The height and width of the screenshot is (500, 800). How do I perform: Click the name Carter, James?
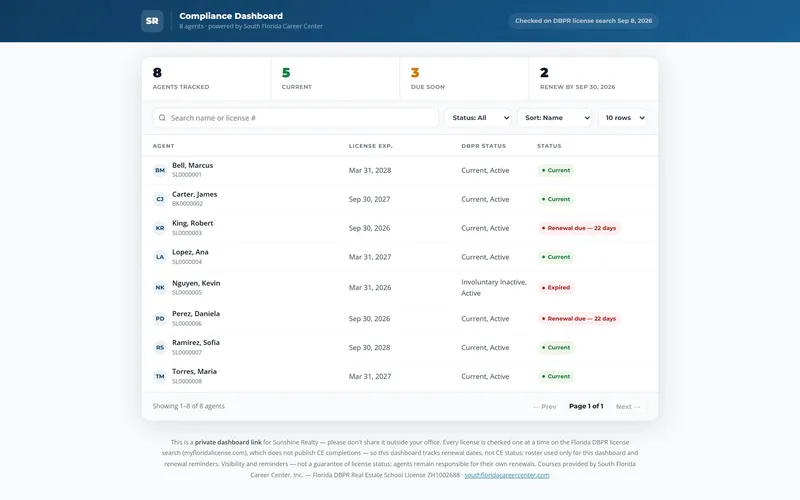click(194, 194)
